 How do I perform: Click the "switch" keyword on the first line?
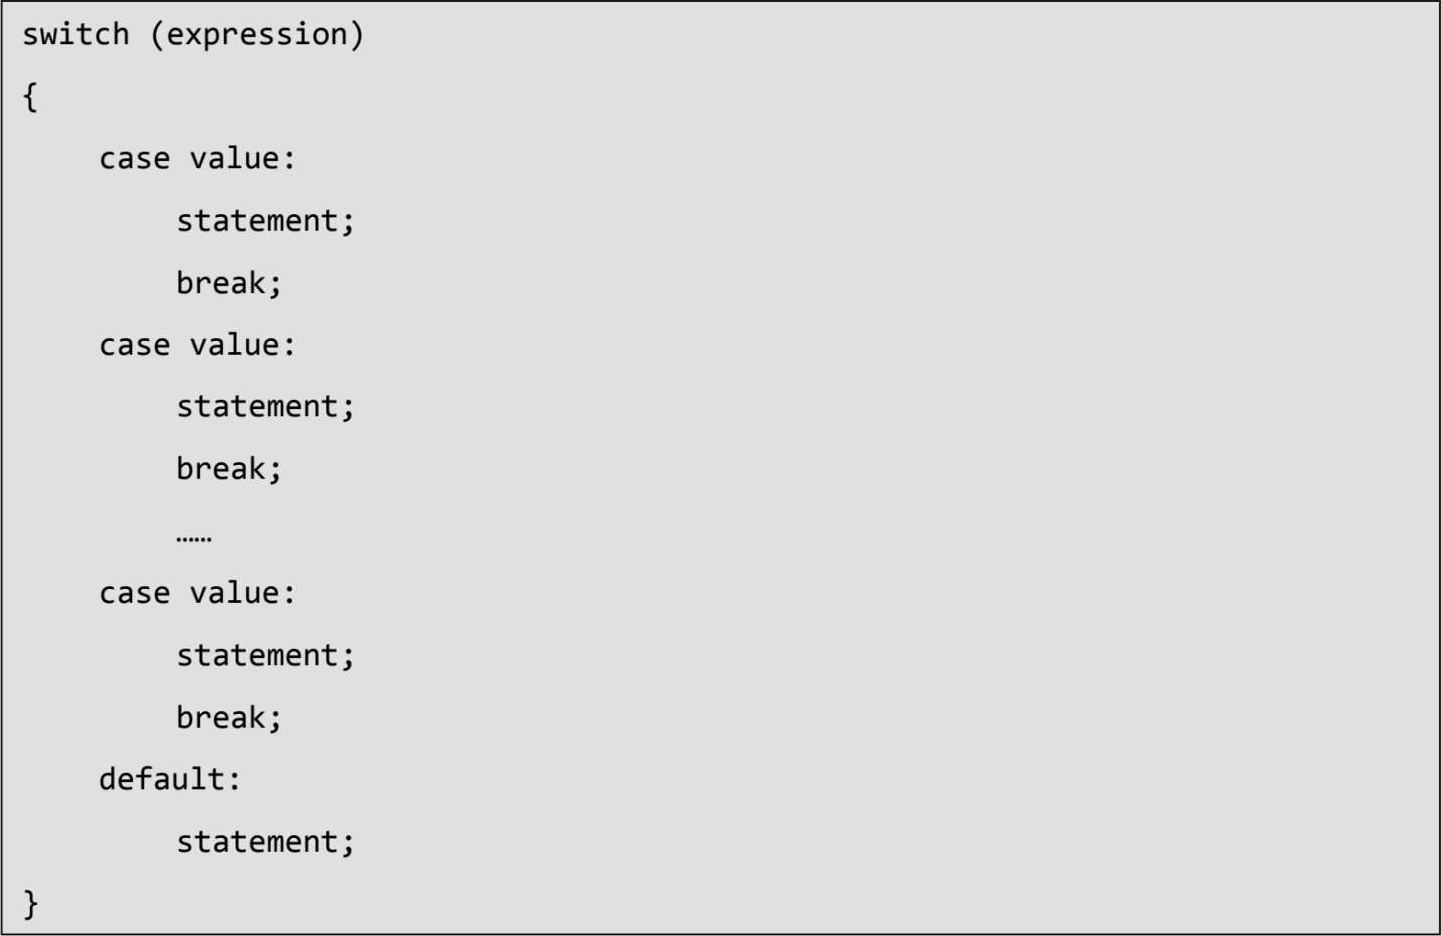pos(76,35)
